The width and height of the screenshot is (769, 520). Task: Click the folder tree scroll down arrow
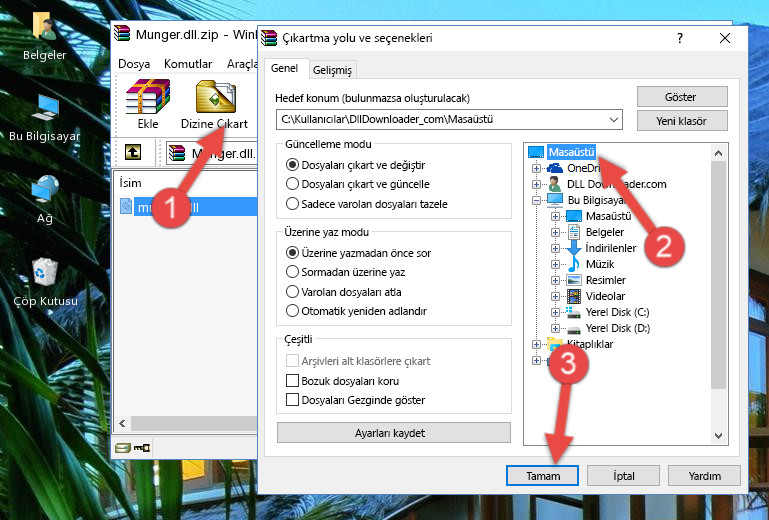point(718,435)
